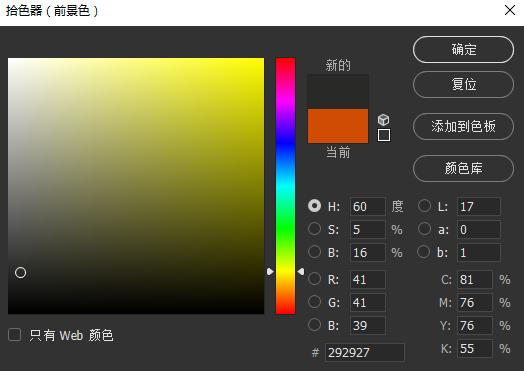524x371 pixels.
Task: Confirm with the 确定 button
Action: point(463,49)
